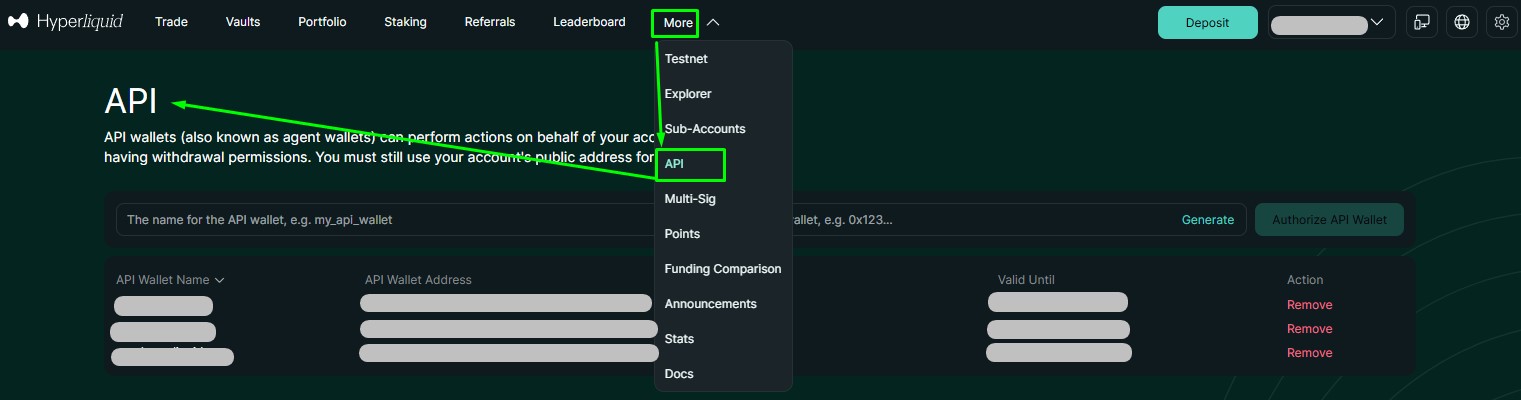The height and width of the screenshot is (400, 1521).
Task: Switch to the Vaults tab
Action: [243, 22]
